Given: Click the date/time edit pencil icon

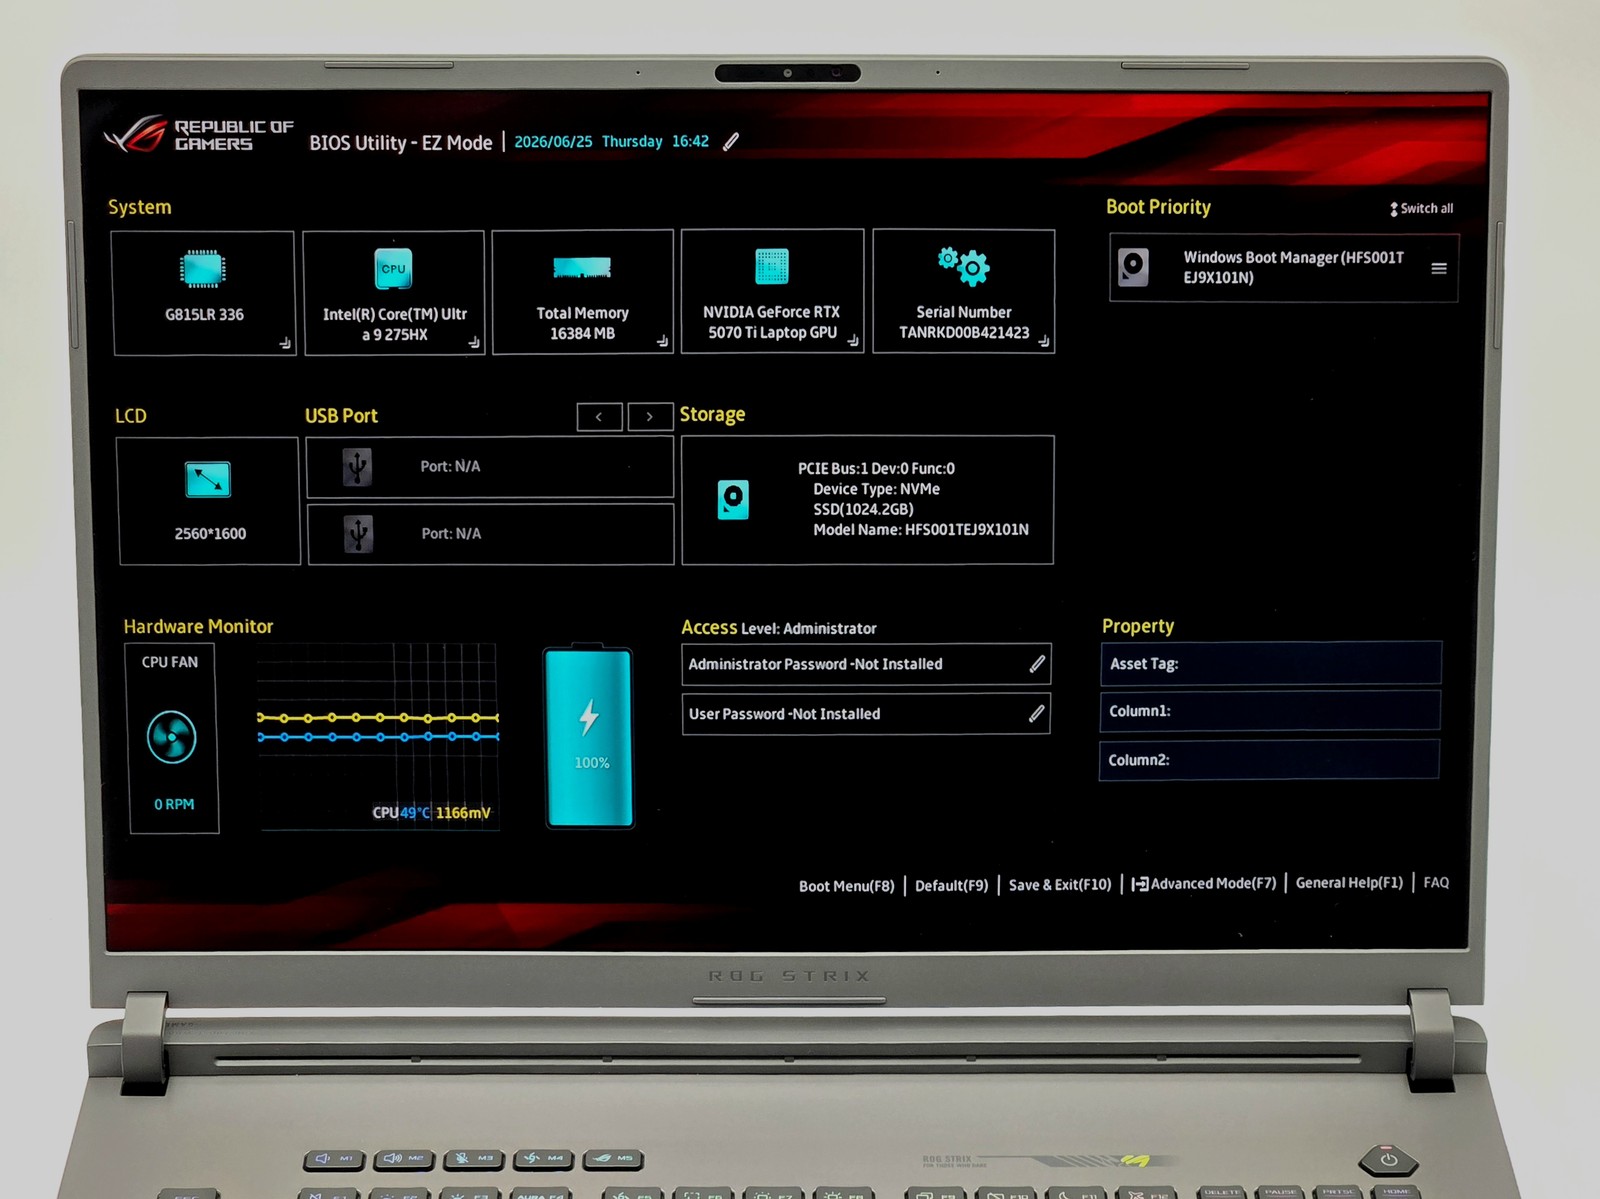Looking at the screenshot, I should click(731, 142).
